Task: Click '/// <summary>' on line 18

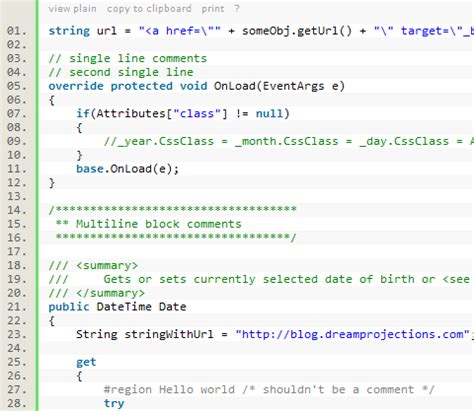Action: click(93, 266)
